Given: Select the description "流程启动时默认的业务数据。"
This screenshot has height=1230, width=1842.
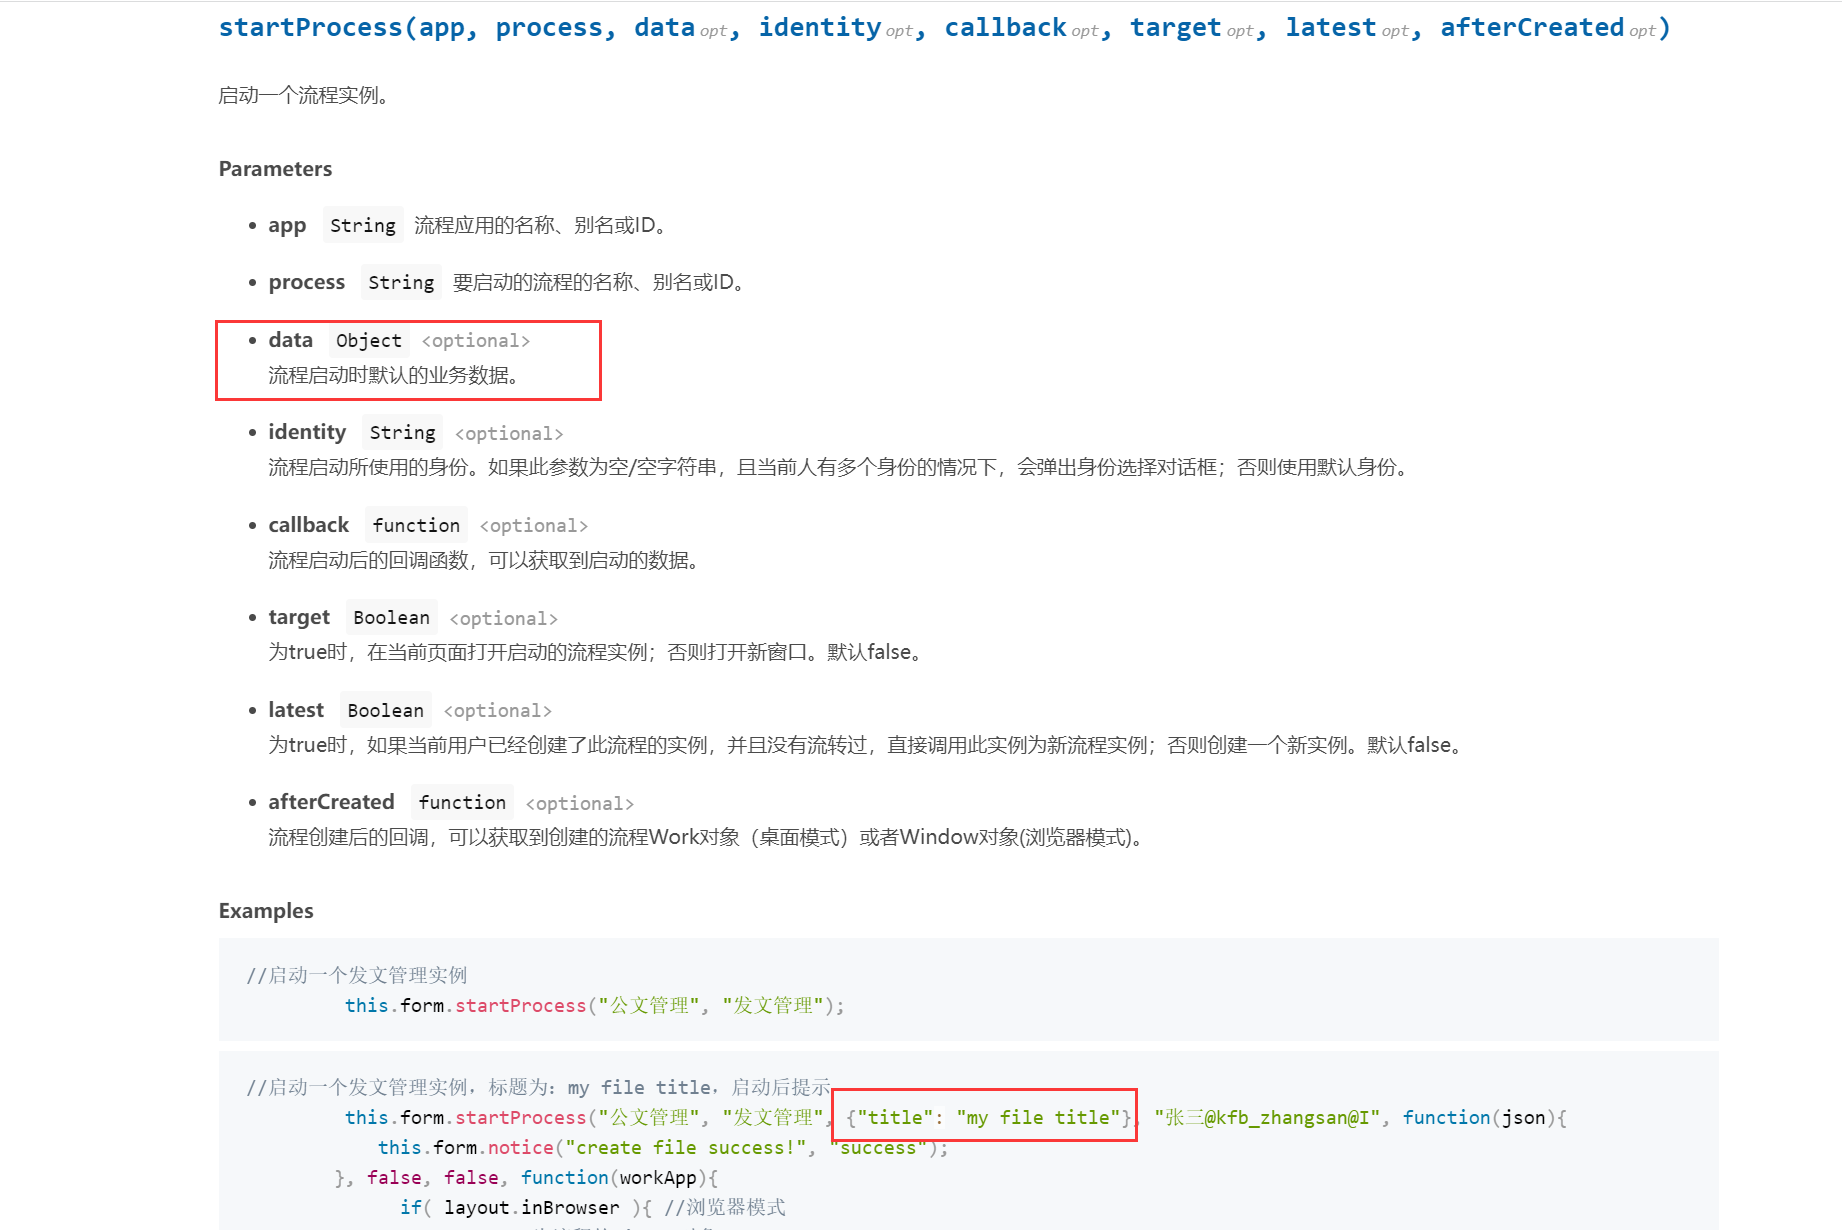Looking at the screenshot, I should (x=394, y=376).
